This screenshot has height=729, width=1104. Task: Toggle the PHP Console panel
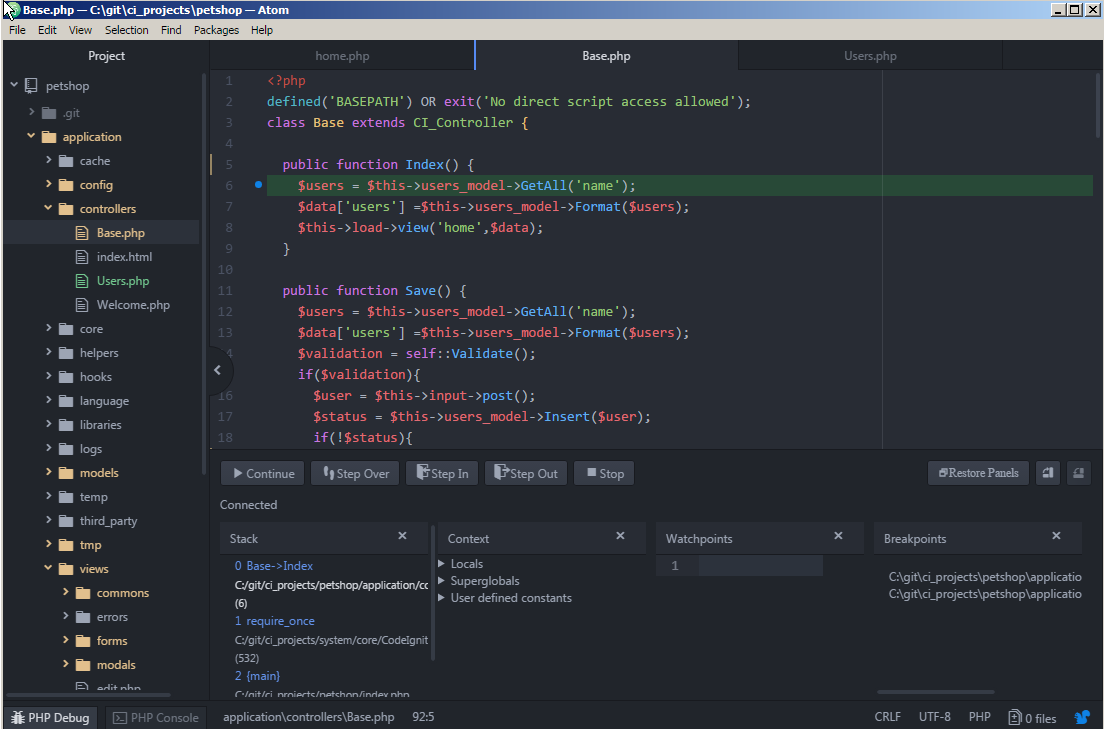click(155, 716)
